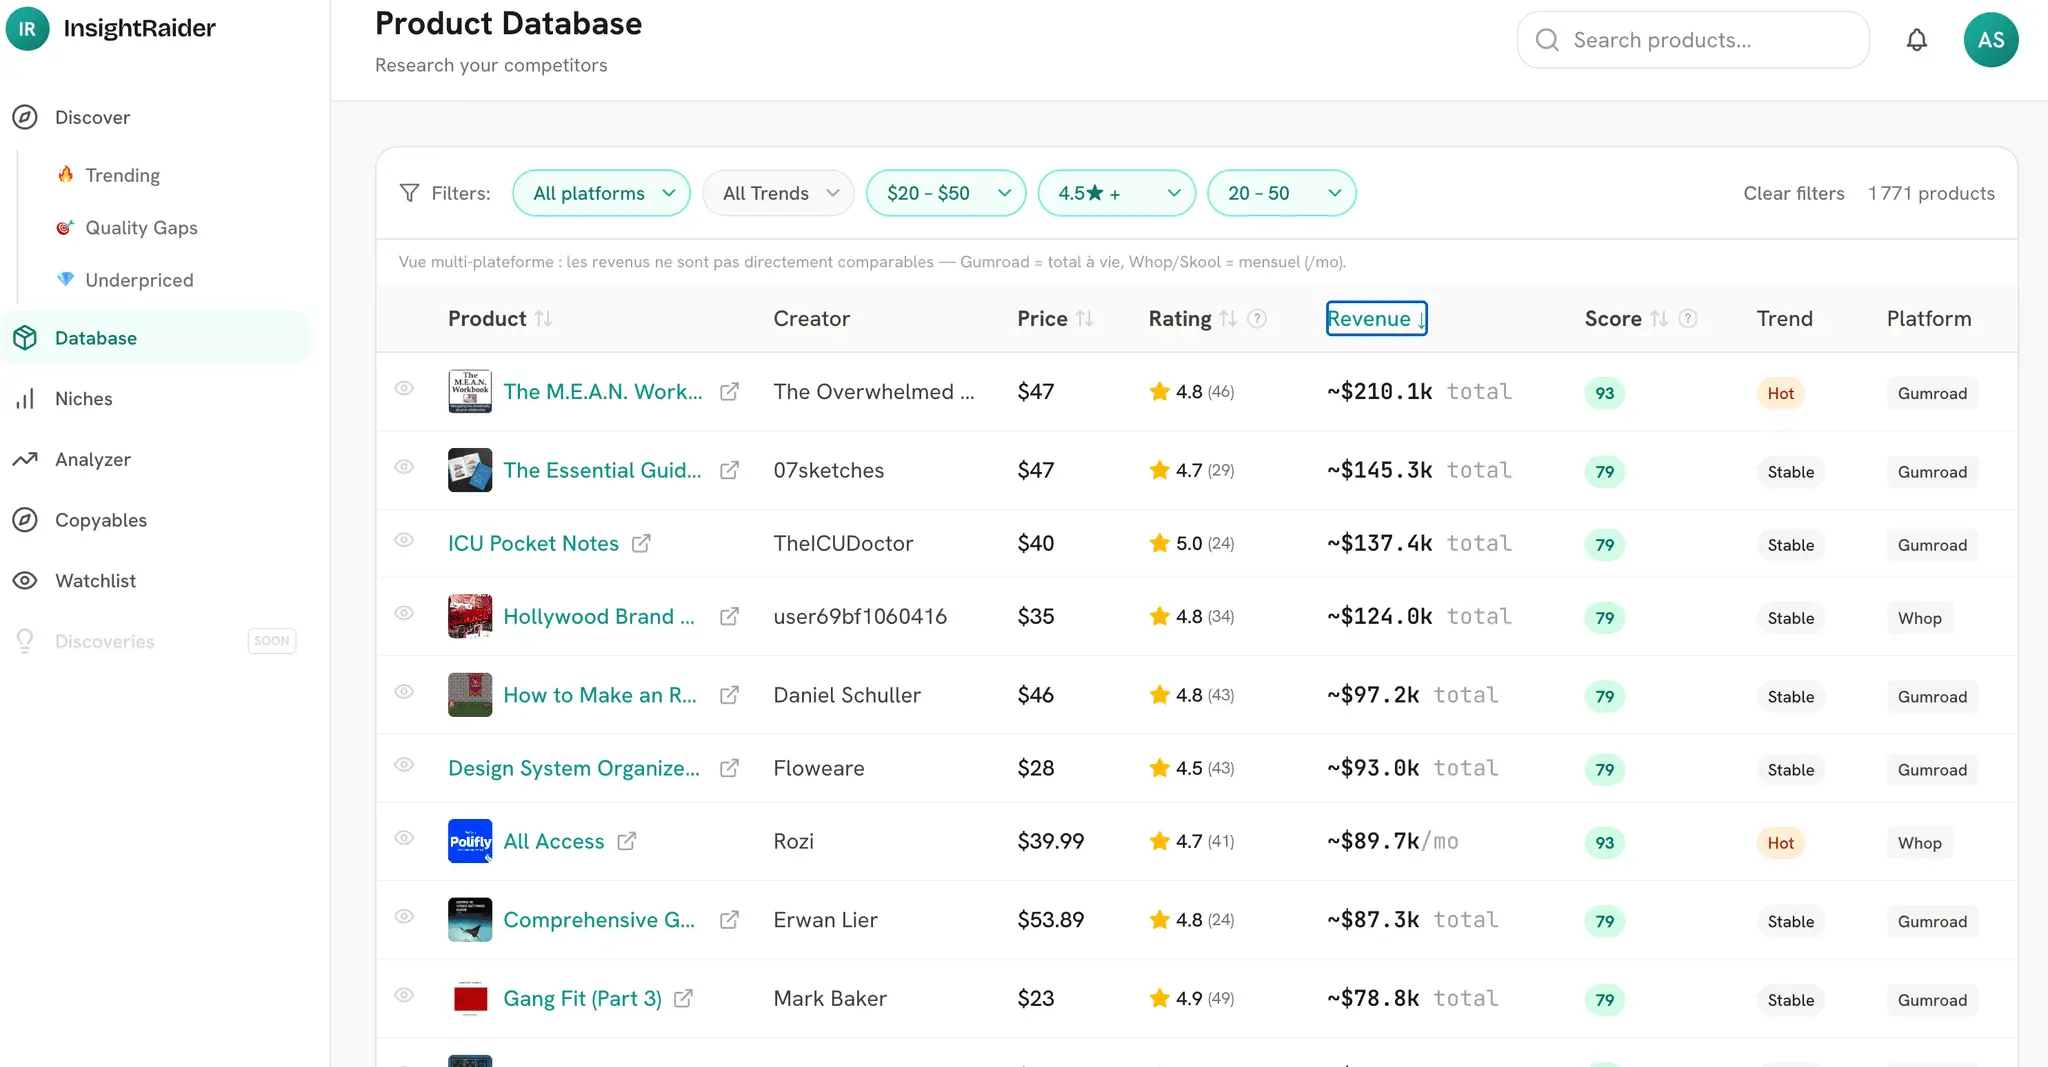Screen dimensions: 2048x1067
Task: Open the notifications bell
Action: (x=1916, y=40)
